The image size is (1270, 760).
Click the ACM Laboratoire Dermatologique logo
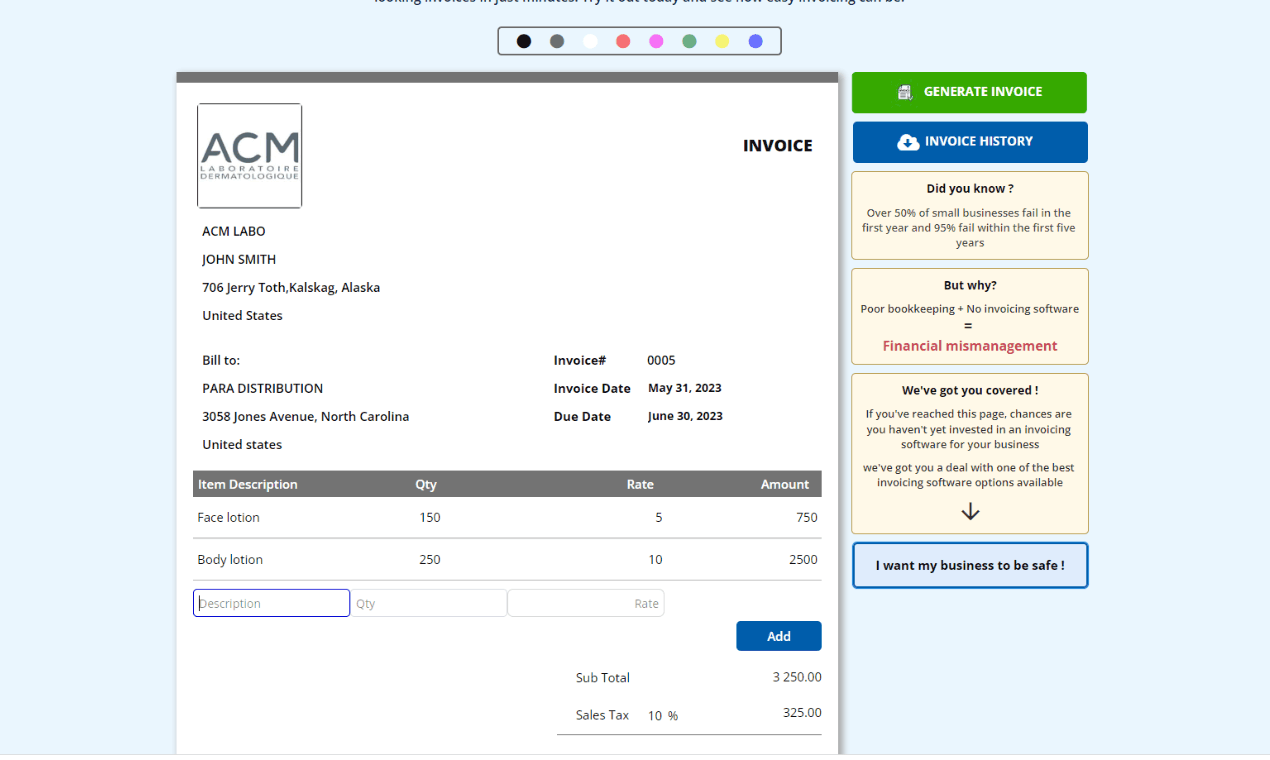coord(249,155)
